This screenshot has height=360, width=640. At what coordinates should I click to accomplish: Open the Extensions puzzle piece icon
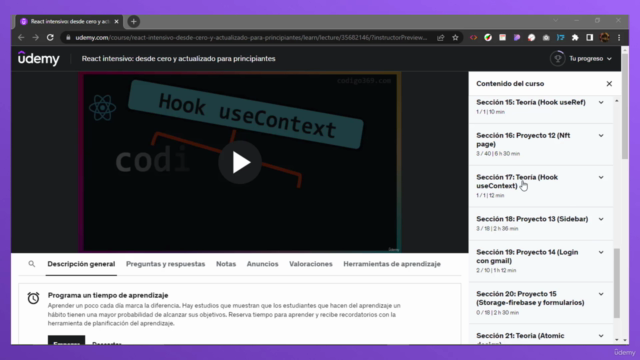[x=575, y=38]
